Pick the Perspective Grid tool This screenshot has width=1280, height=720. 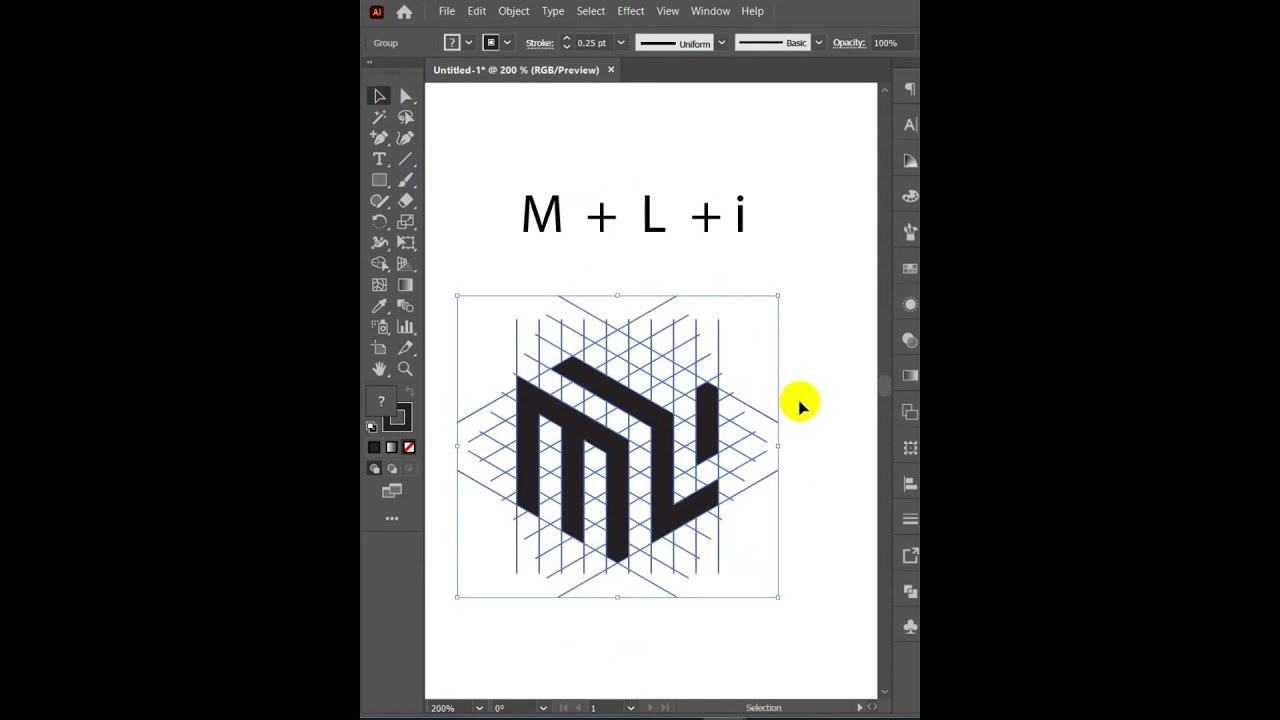406,264
